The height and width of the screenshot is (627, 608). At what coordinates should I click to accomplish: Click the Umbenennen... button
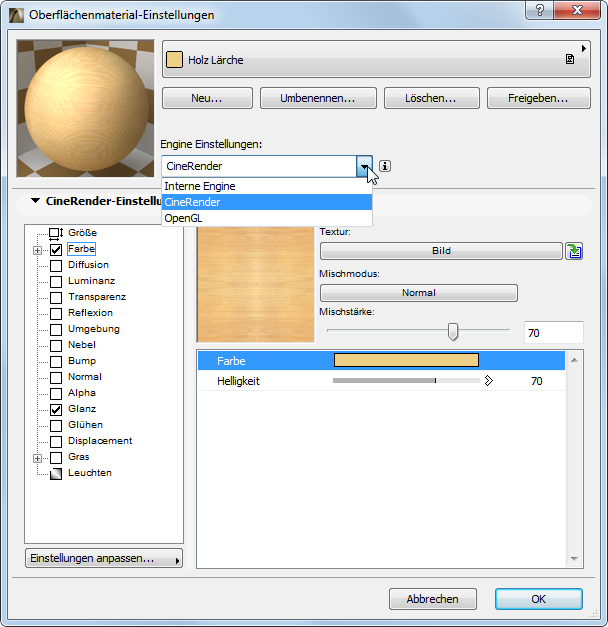click(x=318, y=98)
